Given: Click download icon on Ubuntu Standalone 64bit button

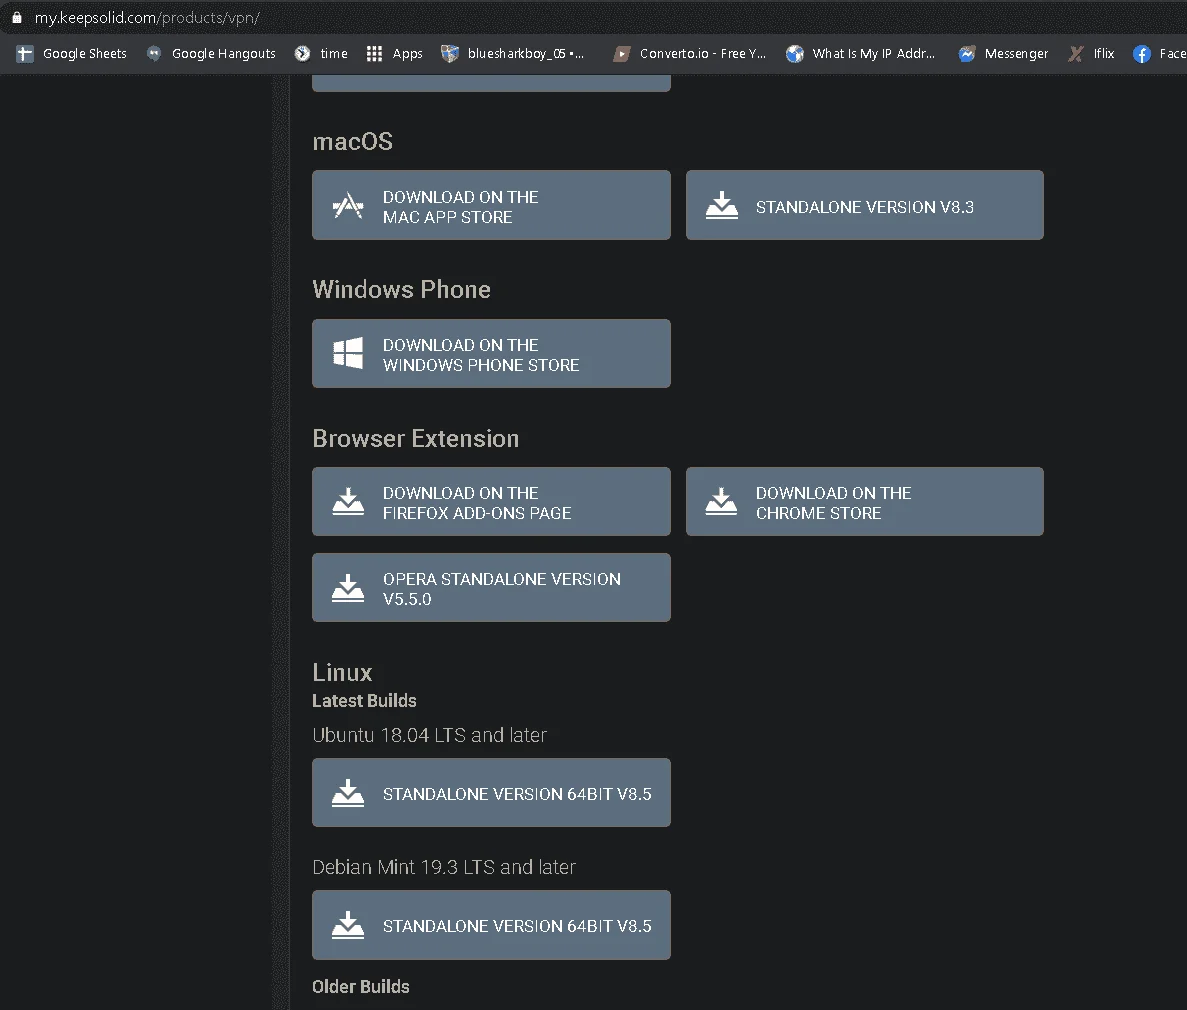Looking at the screenshot, I should (x=348, y=793).
